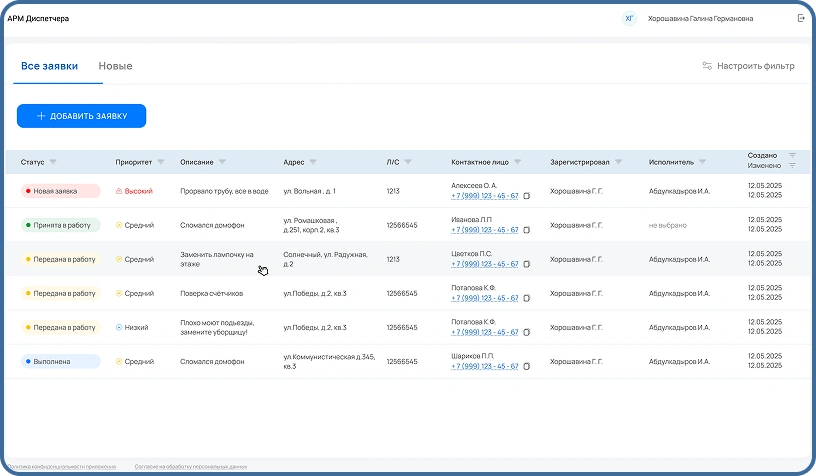
Task: Open Настроить фильтр settings
Action: coord(748,66)
